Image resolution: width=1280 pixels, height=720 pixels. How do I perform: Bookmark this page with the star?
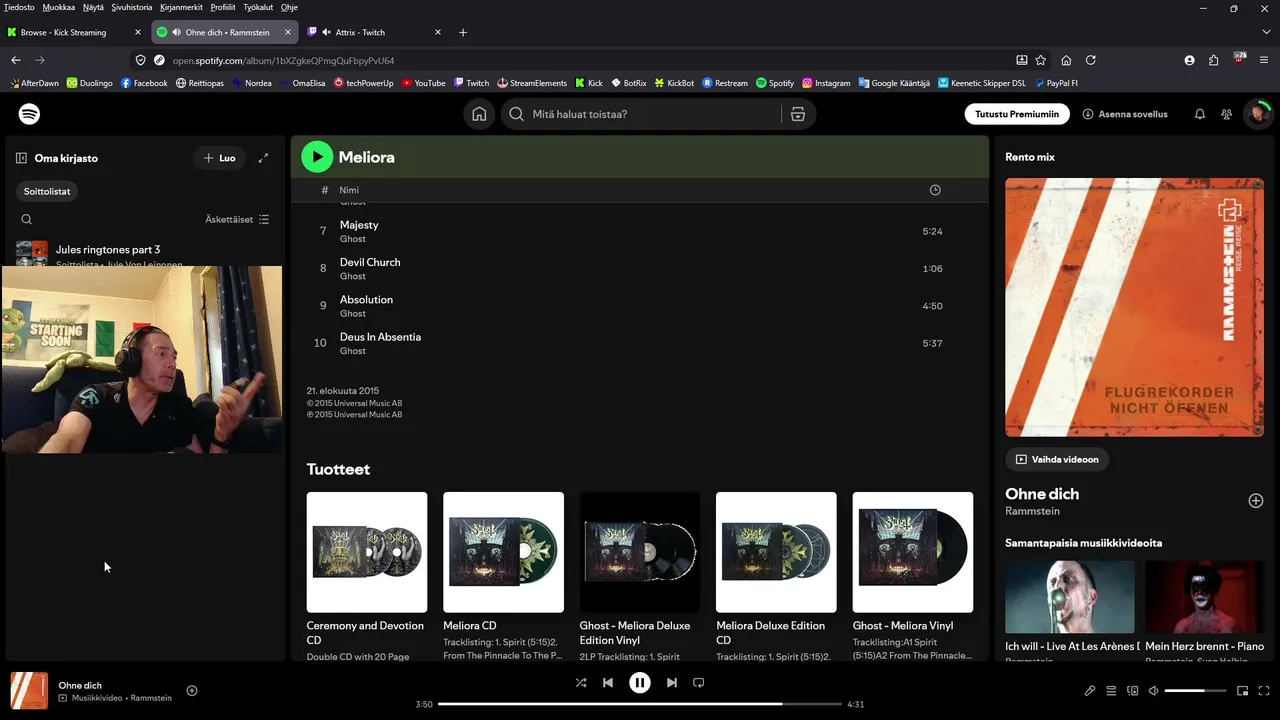click(x=1041, y=60)
